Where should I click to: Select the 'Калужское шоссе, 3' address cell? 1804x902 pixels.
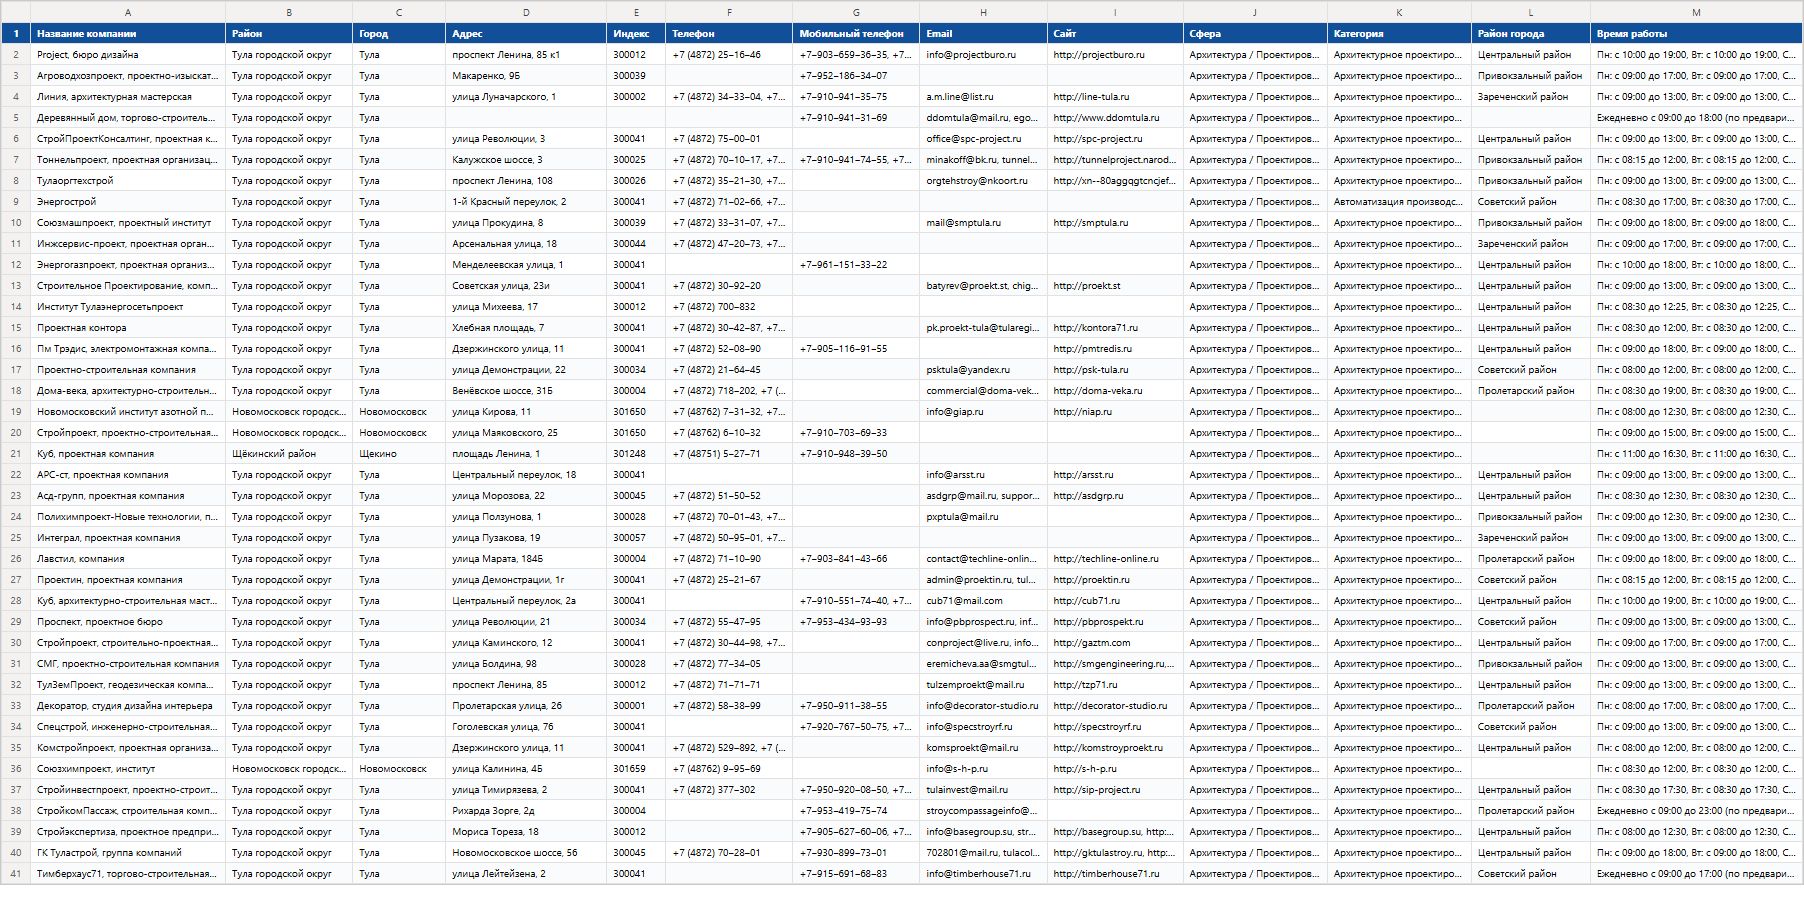[526, 160]
